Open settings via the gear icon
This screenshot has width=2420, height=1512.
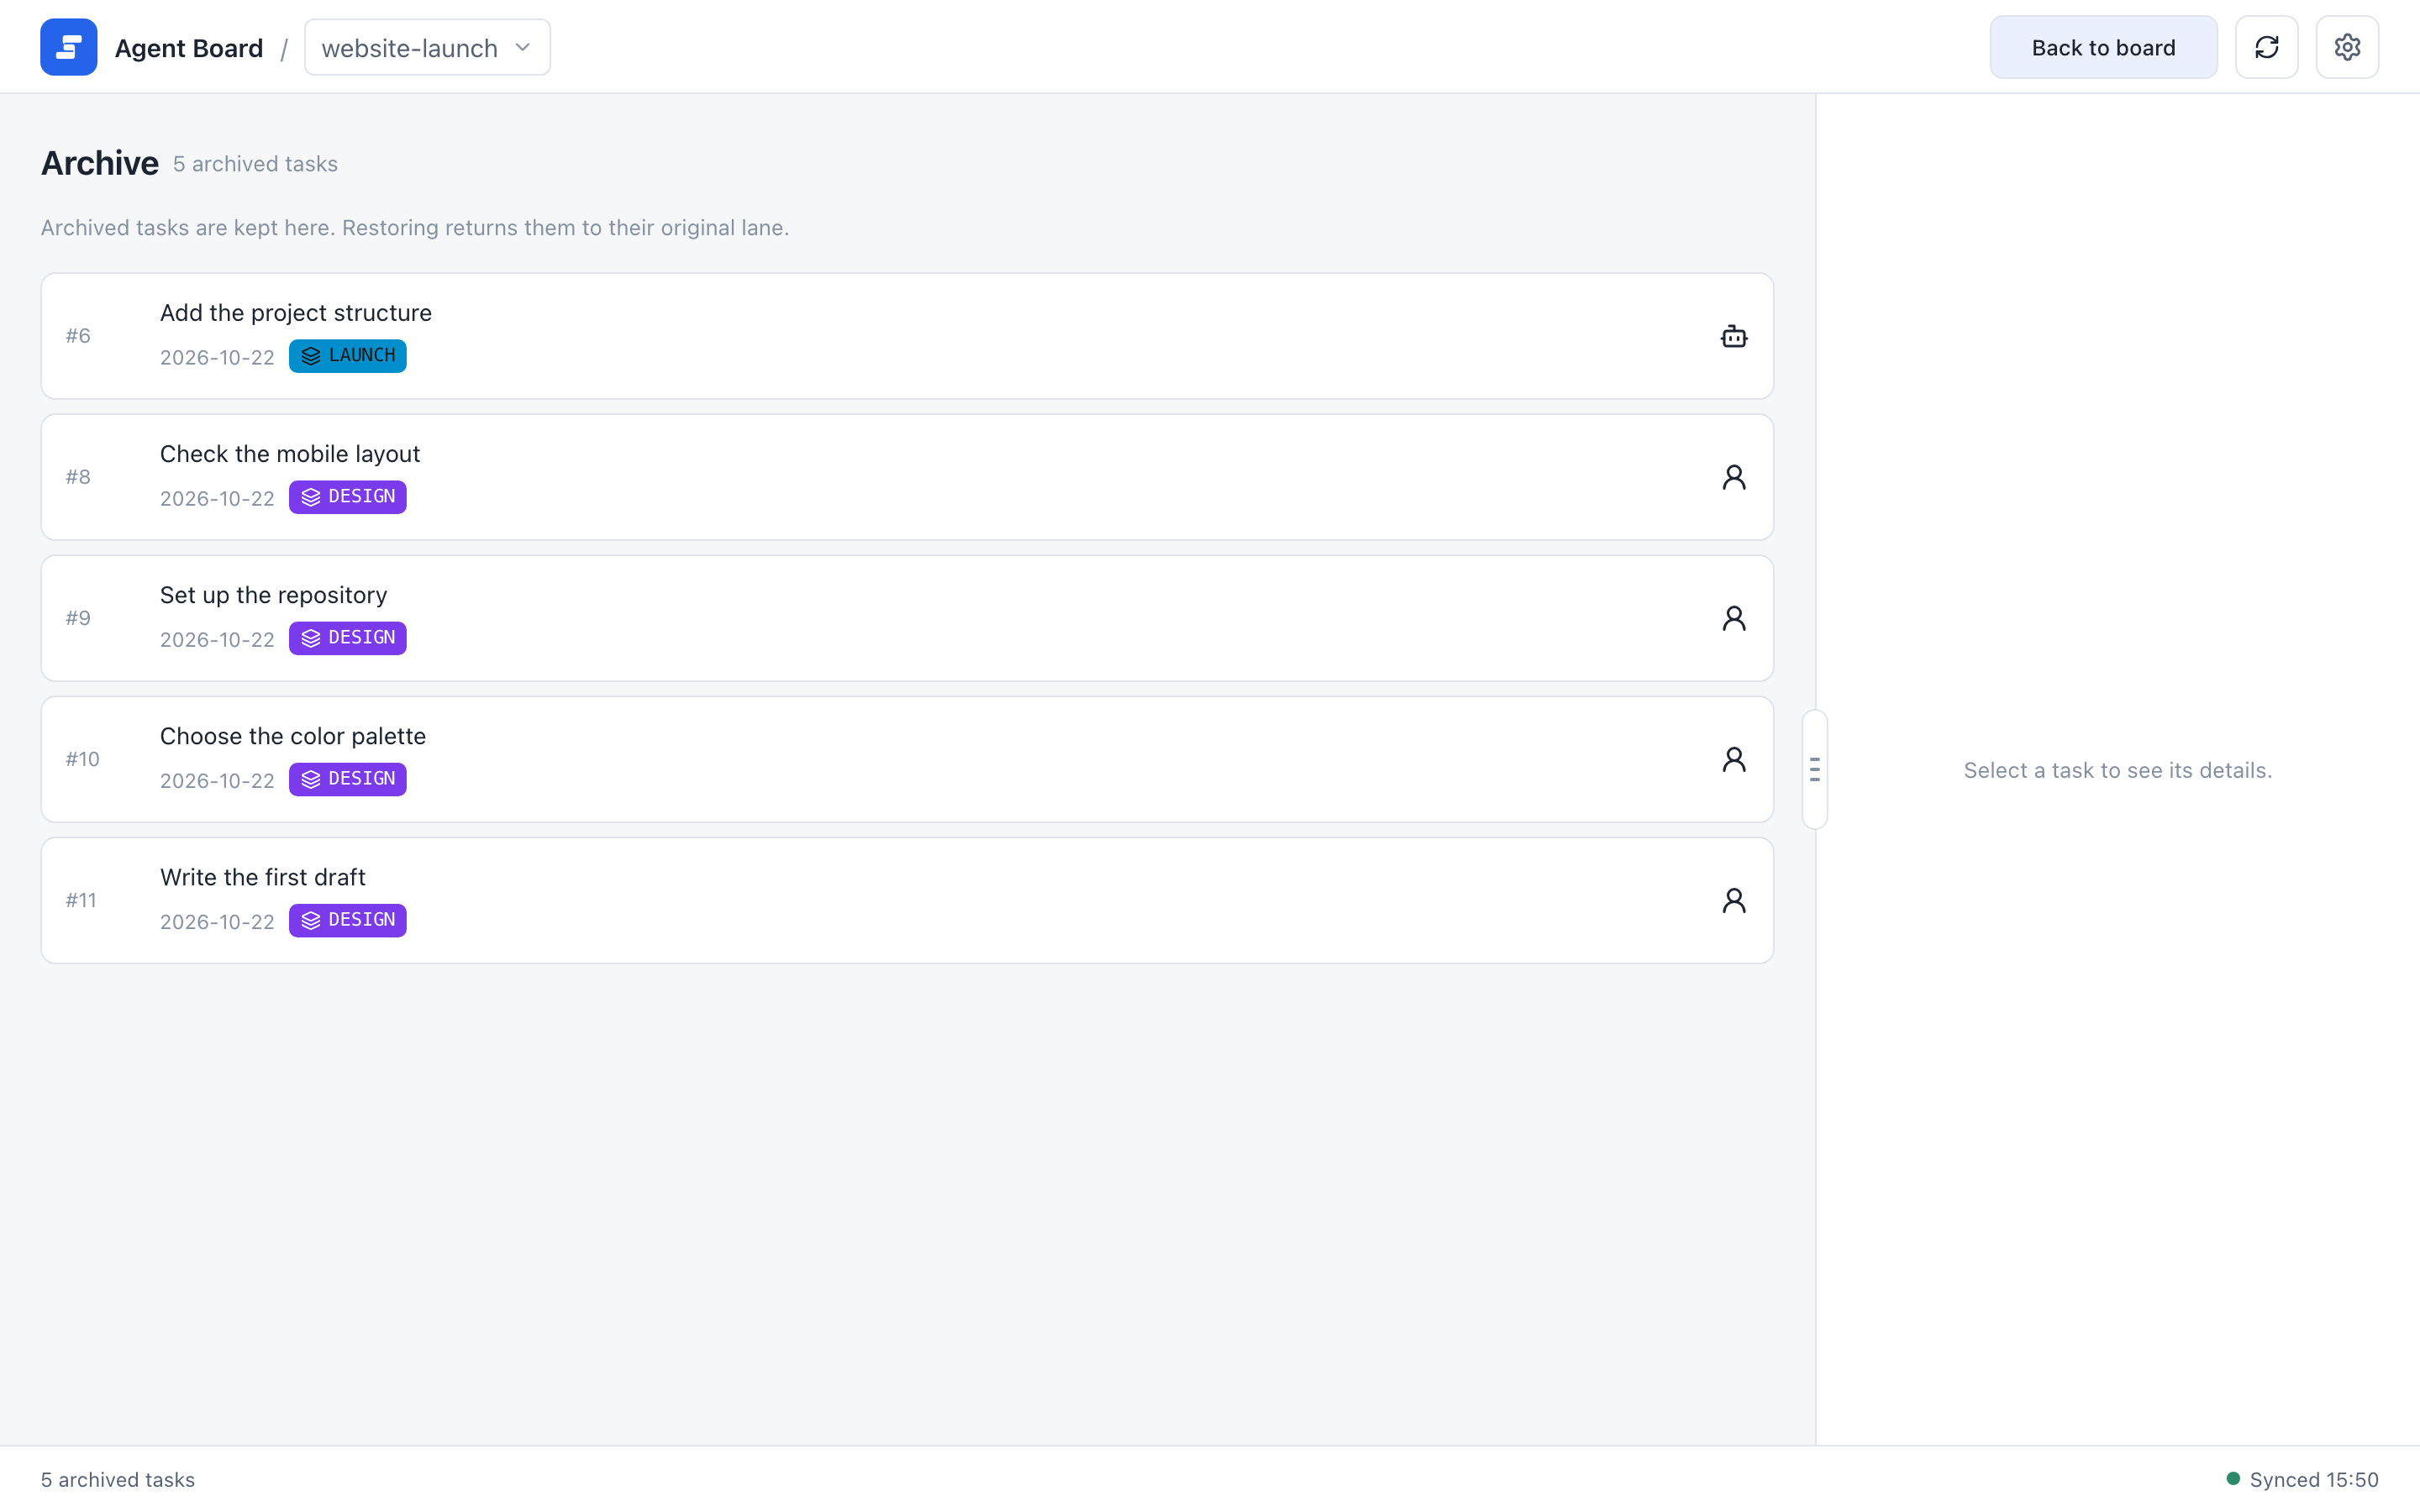2346,47
